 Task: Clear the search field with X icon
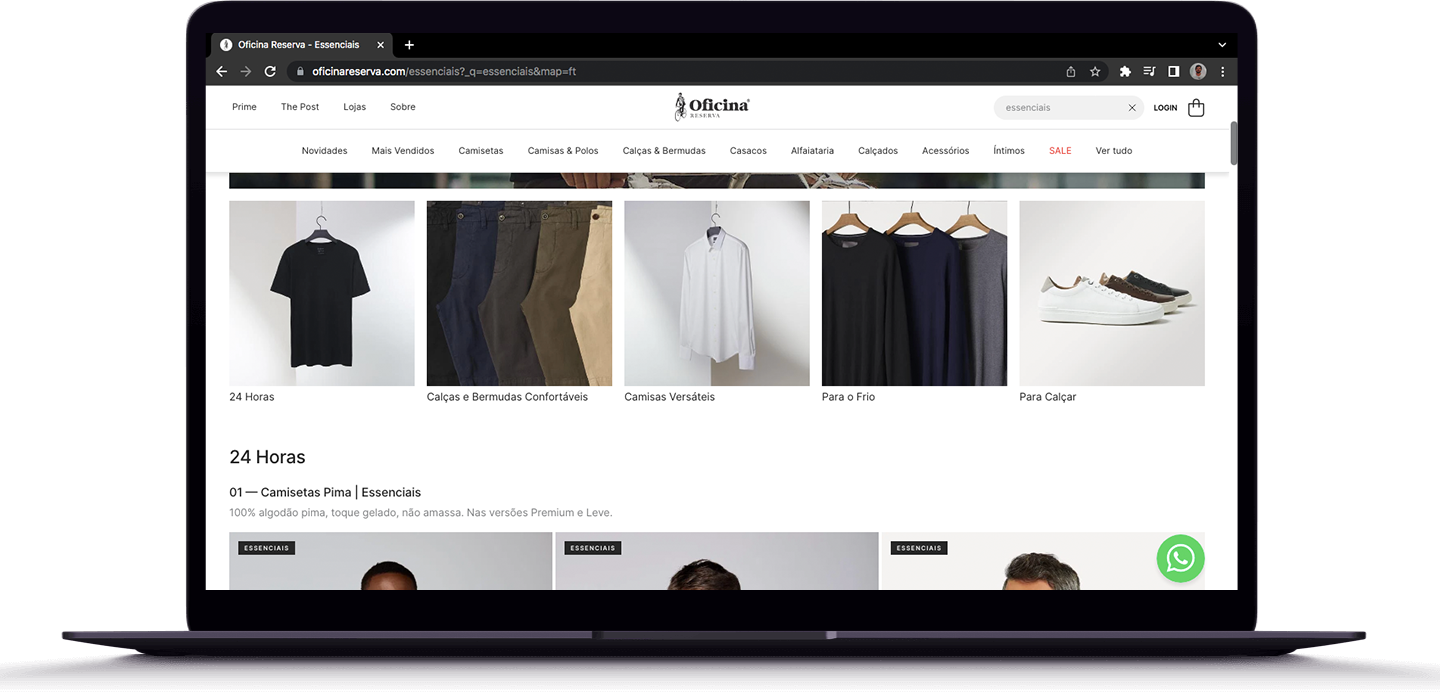coord(1132,108)
